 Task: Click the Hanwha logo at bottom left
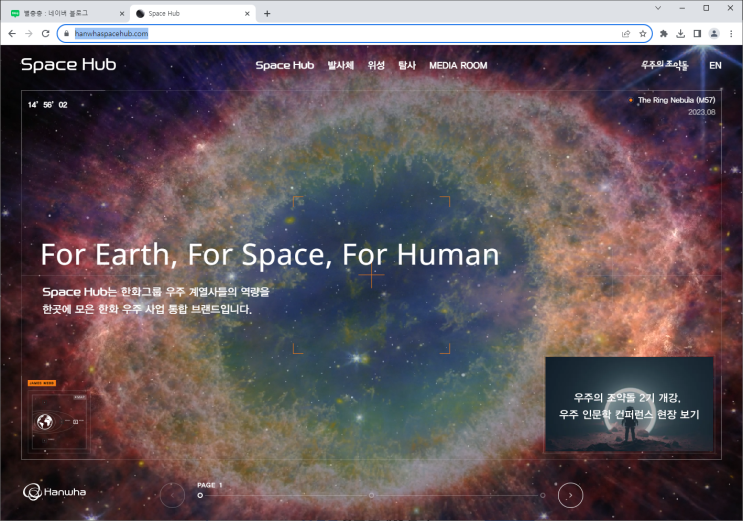click(54, 492)
